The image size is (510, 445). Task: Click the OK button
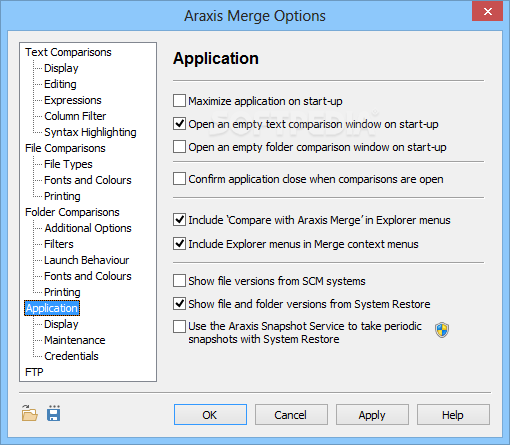click(x=210, y=415)
